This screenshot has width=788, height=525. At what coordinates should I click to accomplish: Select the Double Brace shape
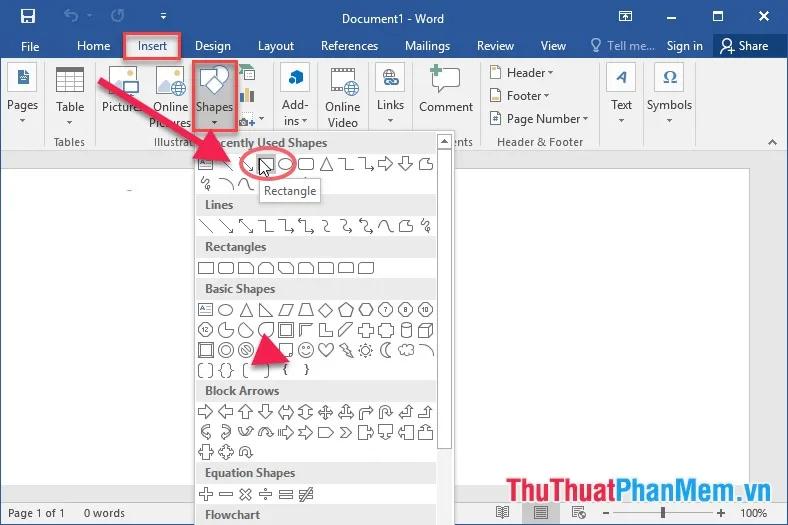click(226, 370)
